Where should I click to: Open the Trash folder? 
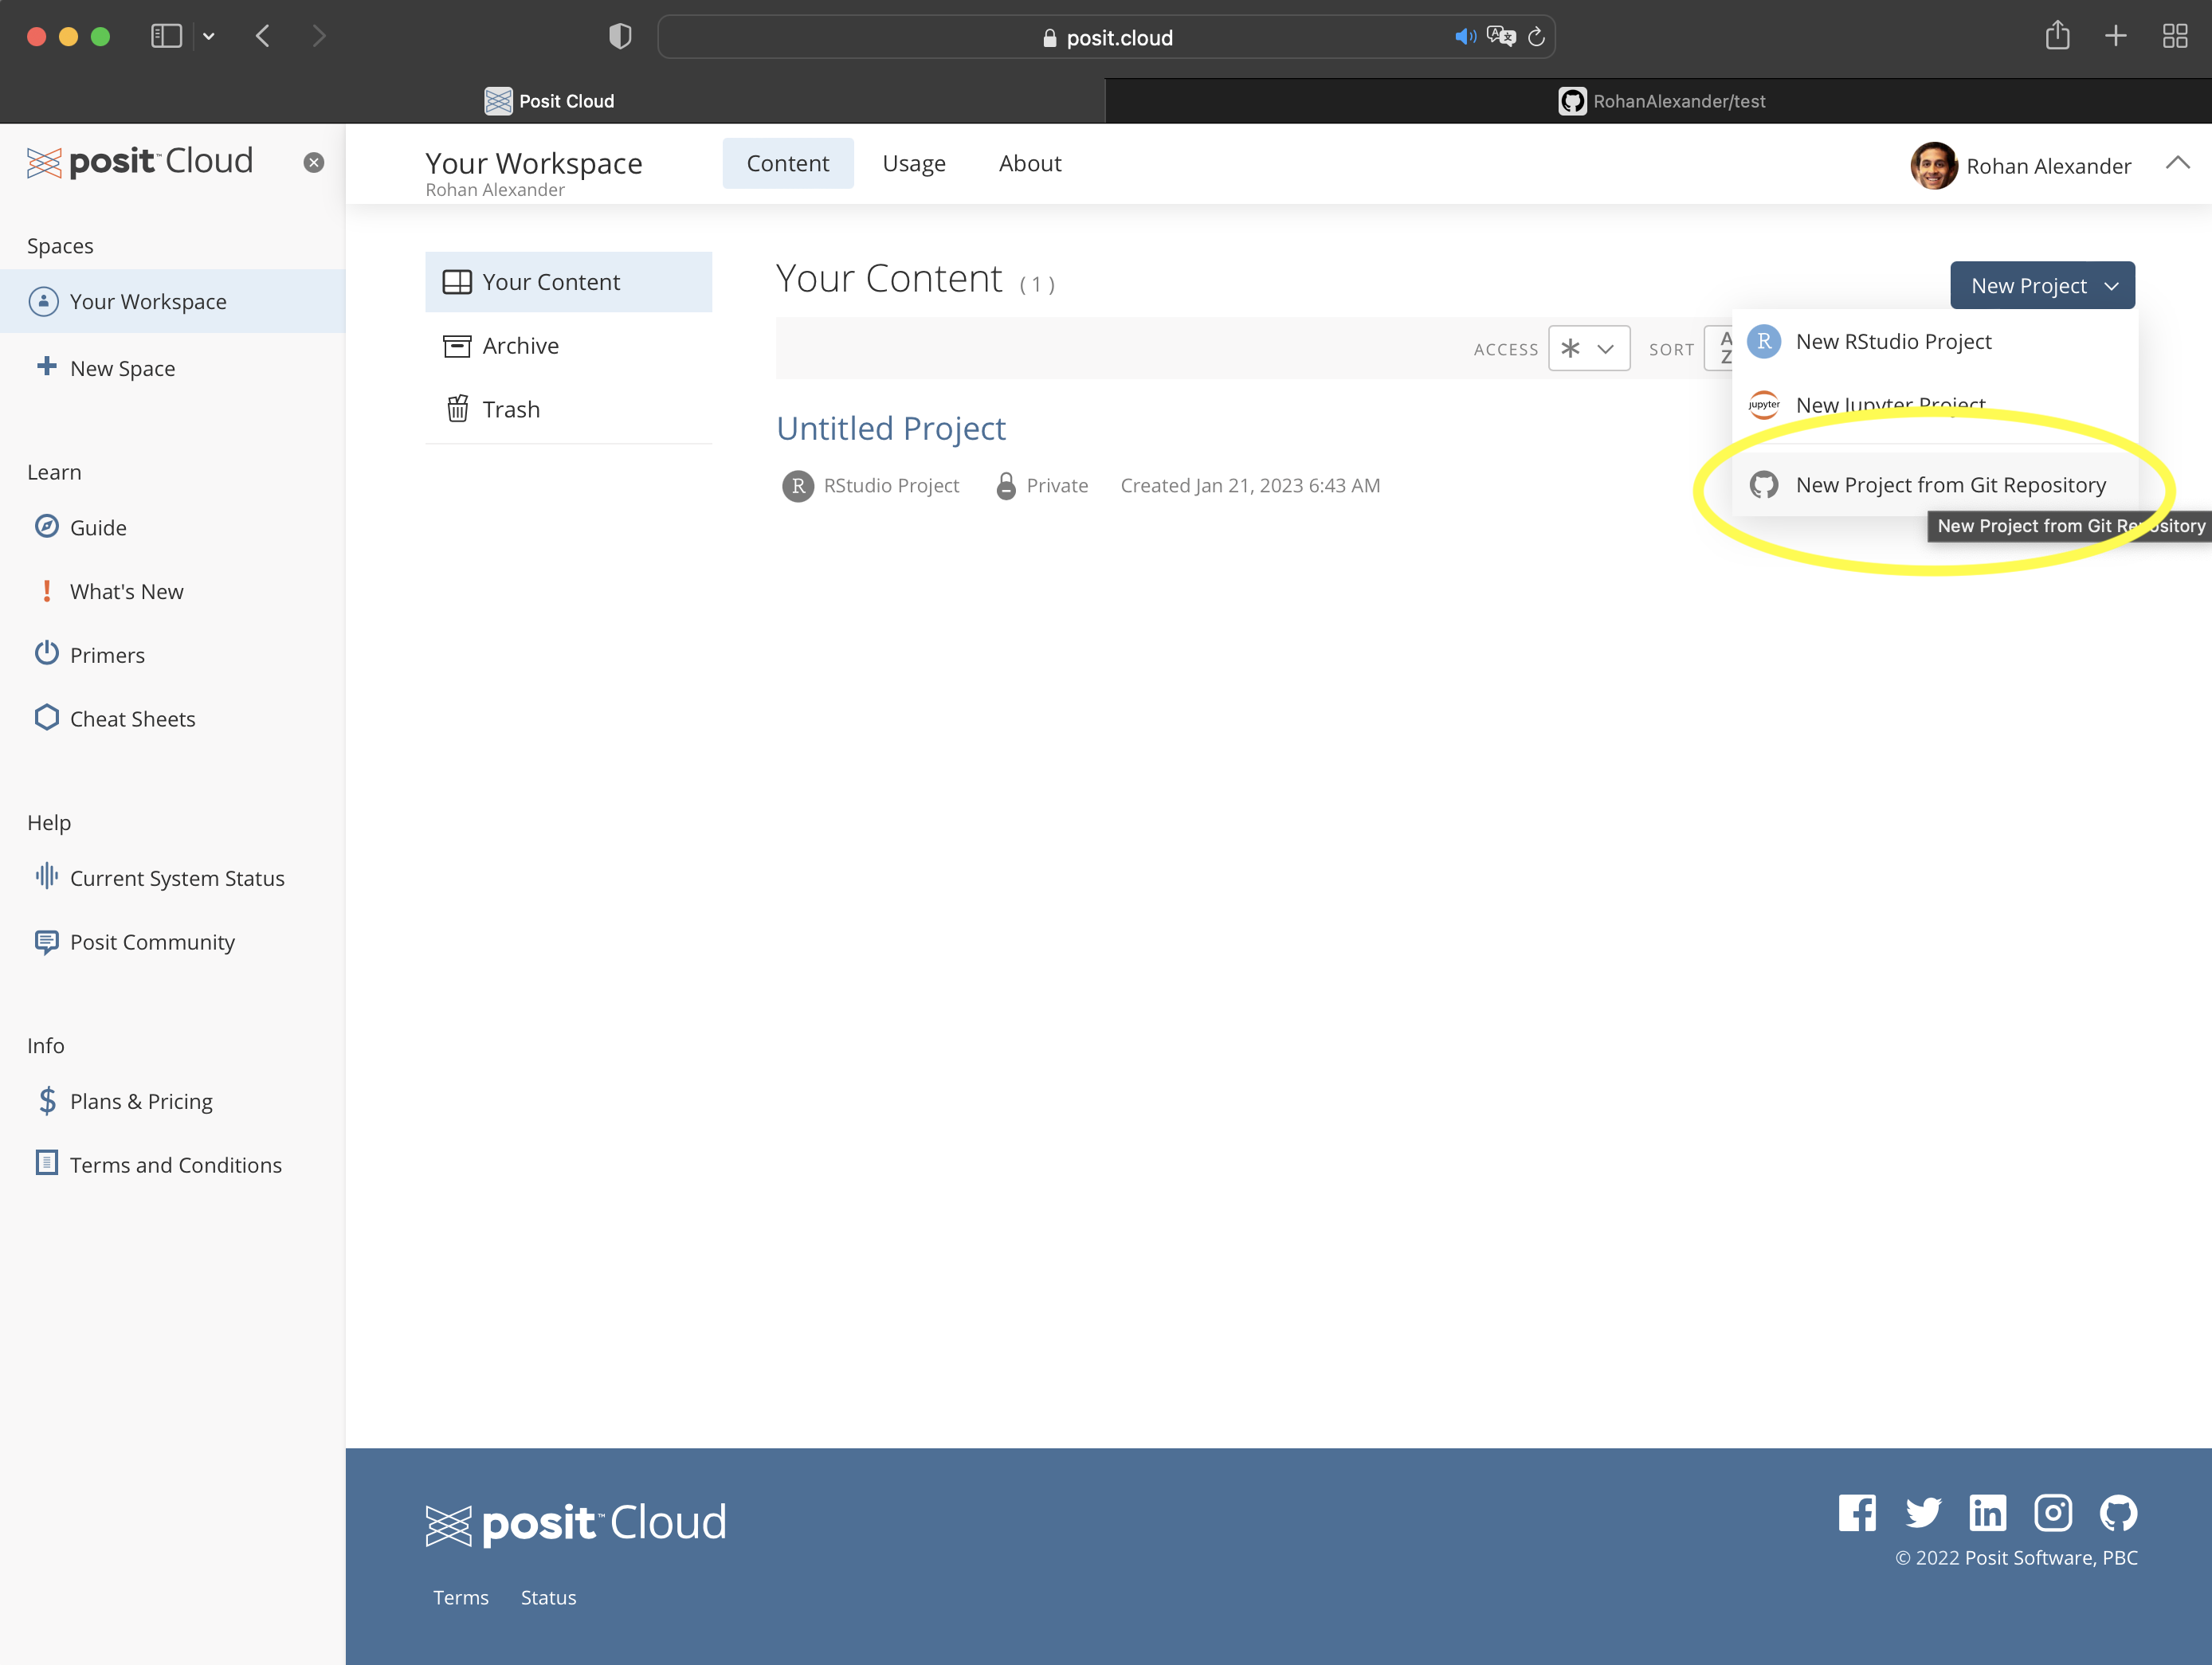pos(510,409)
